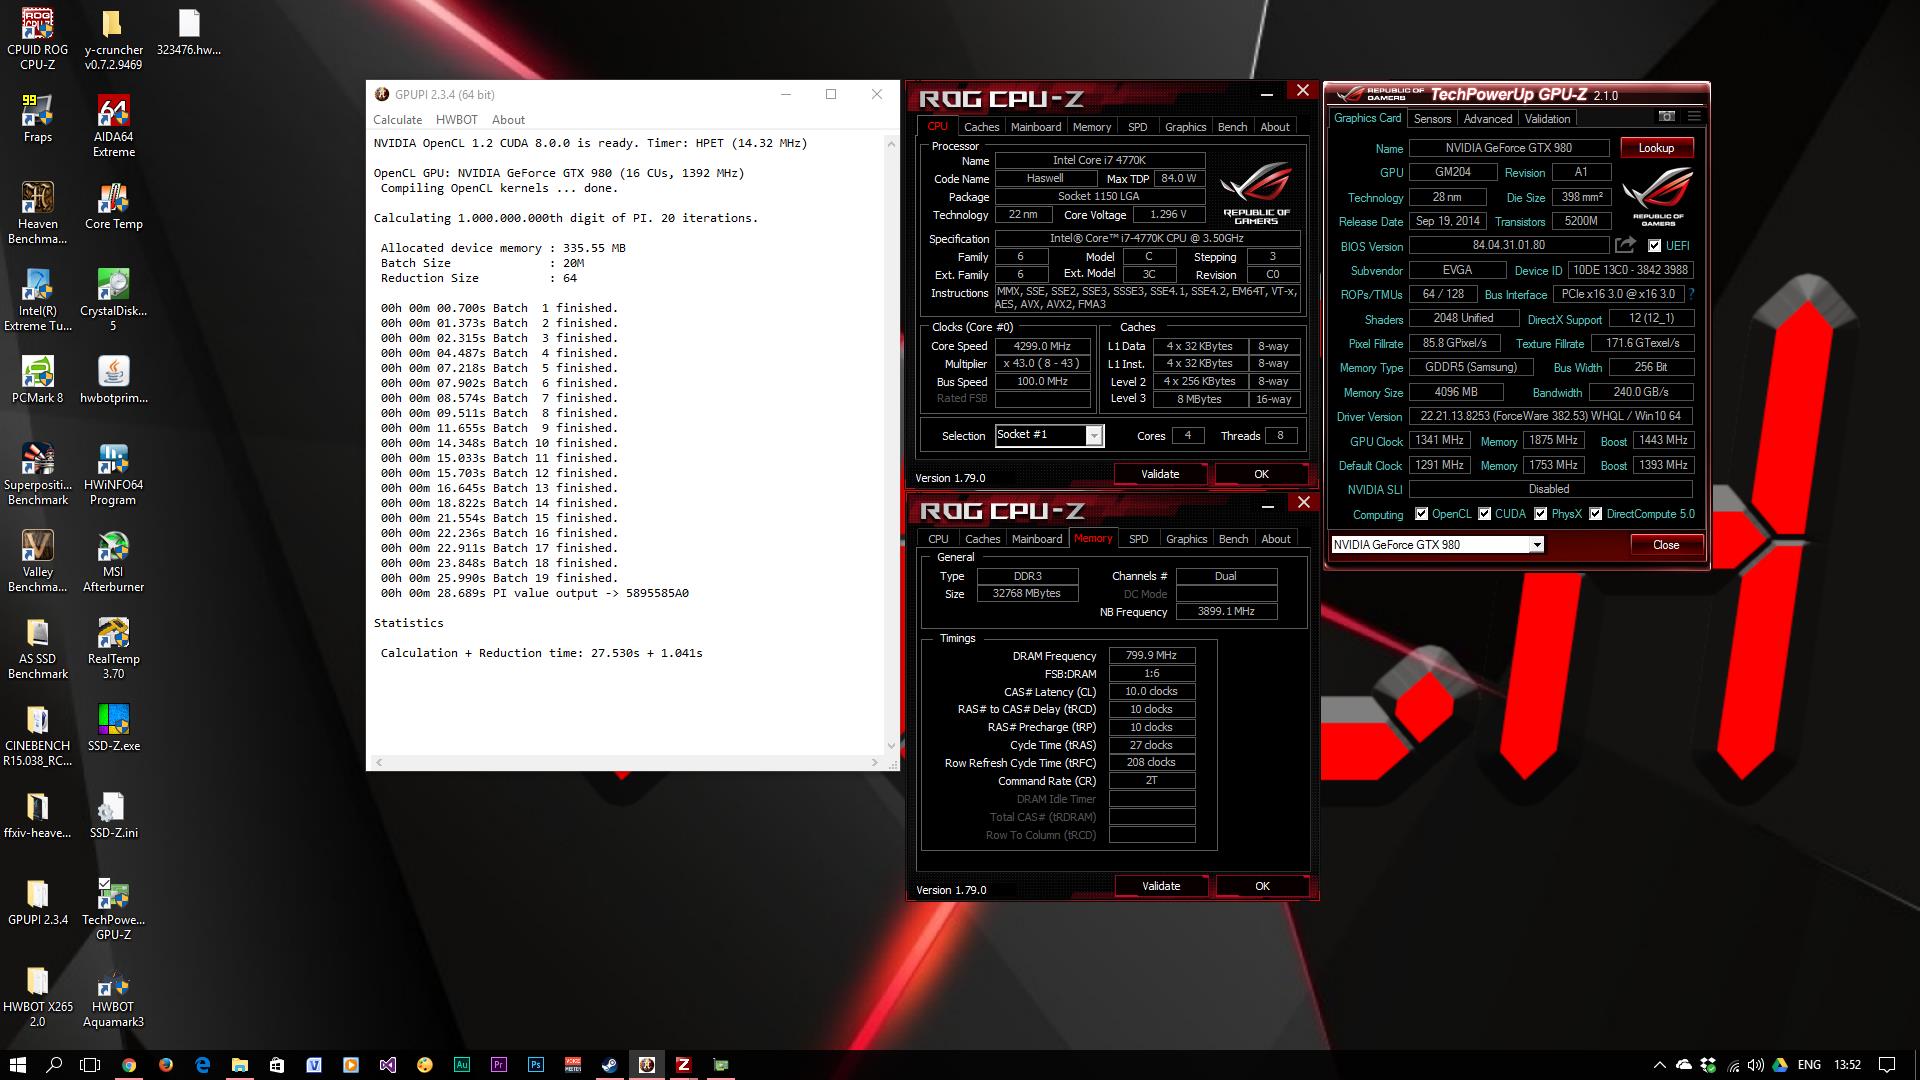This screenshot has height=1080, width=1920.
Task: Switch to the Sensors tab in GPU-Z
Action: [x=1432, y=118]
